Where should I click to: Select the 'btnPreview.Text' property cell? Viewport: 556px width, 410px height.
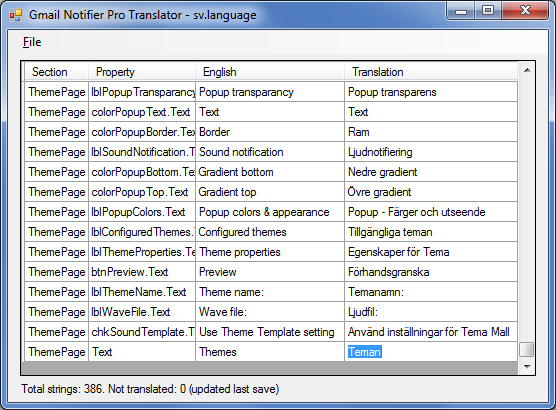[x=142, y=272]
